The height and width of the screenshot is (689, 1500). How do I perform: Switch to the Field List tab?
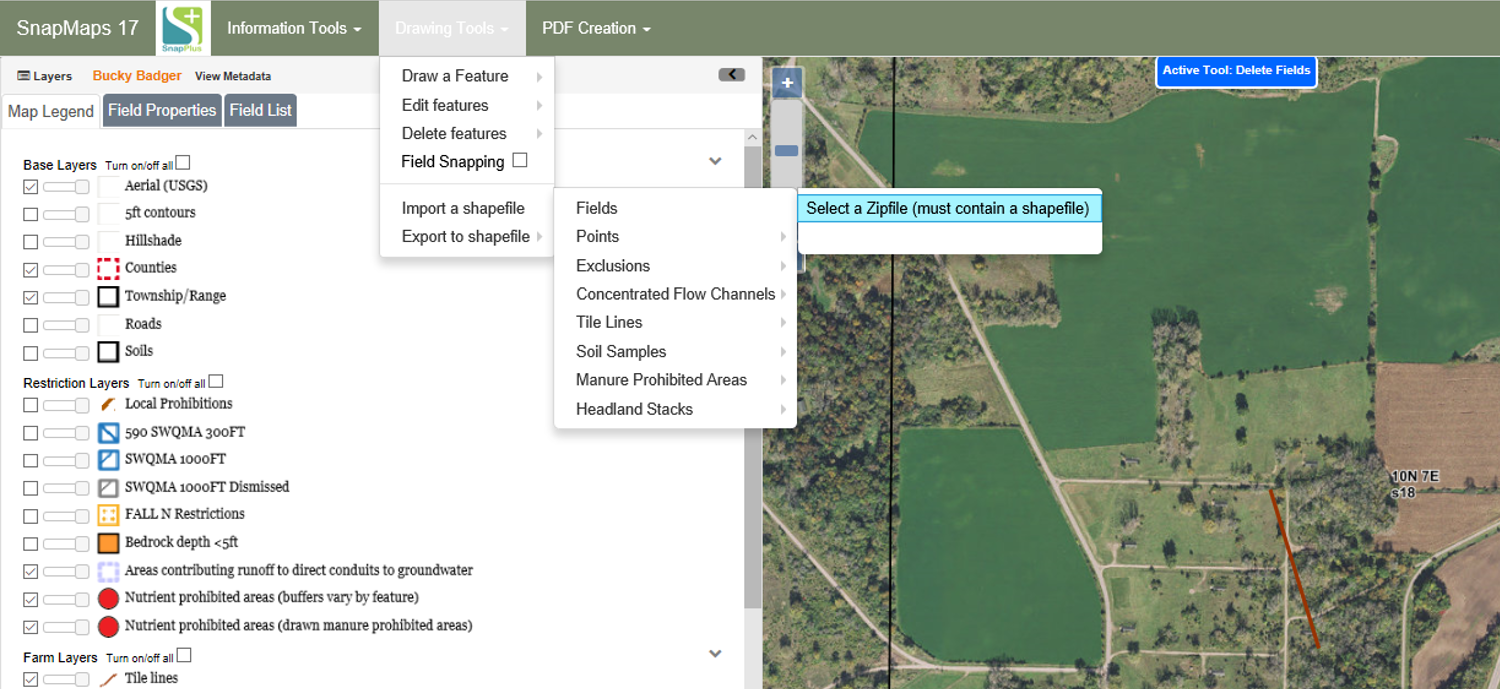coord(260,110)
